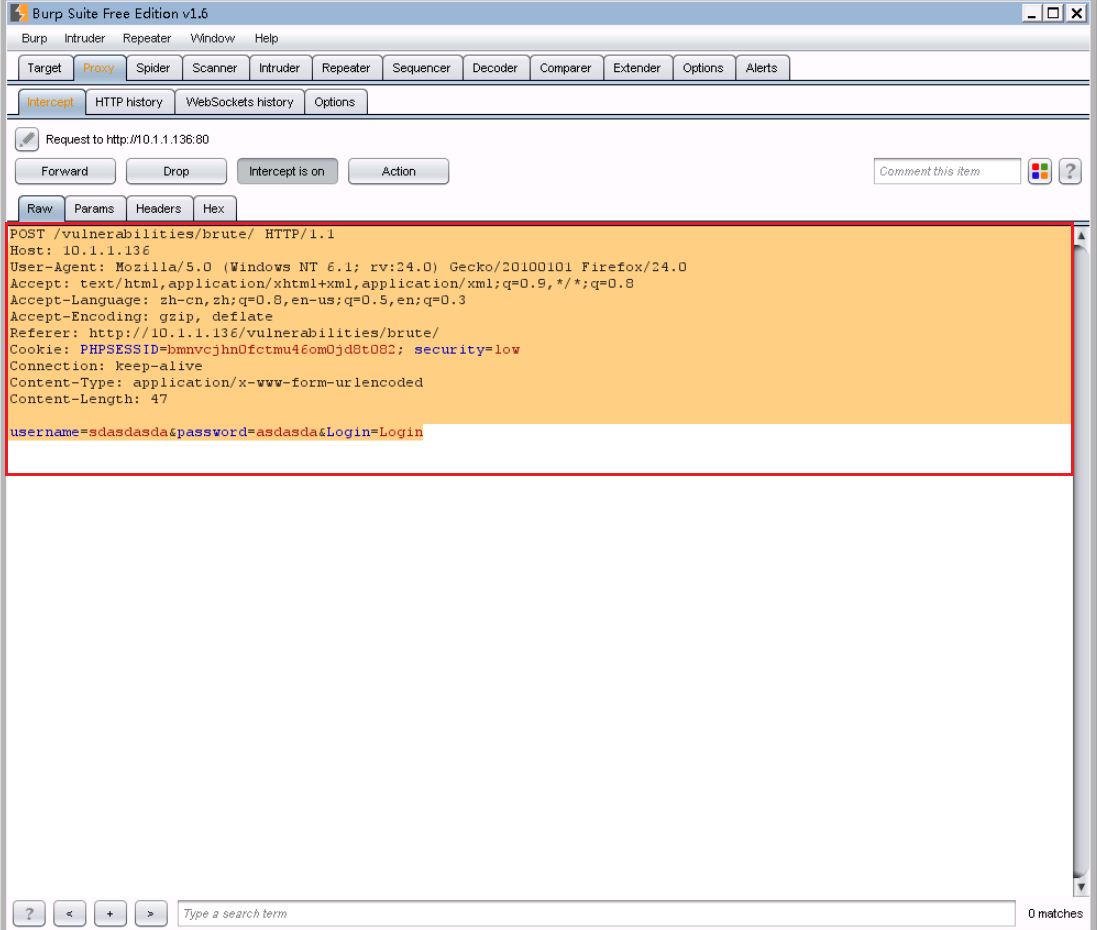Click the security=low cookie text
1097x930 pixels.
point(467,350)
